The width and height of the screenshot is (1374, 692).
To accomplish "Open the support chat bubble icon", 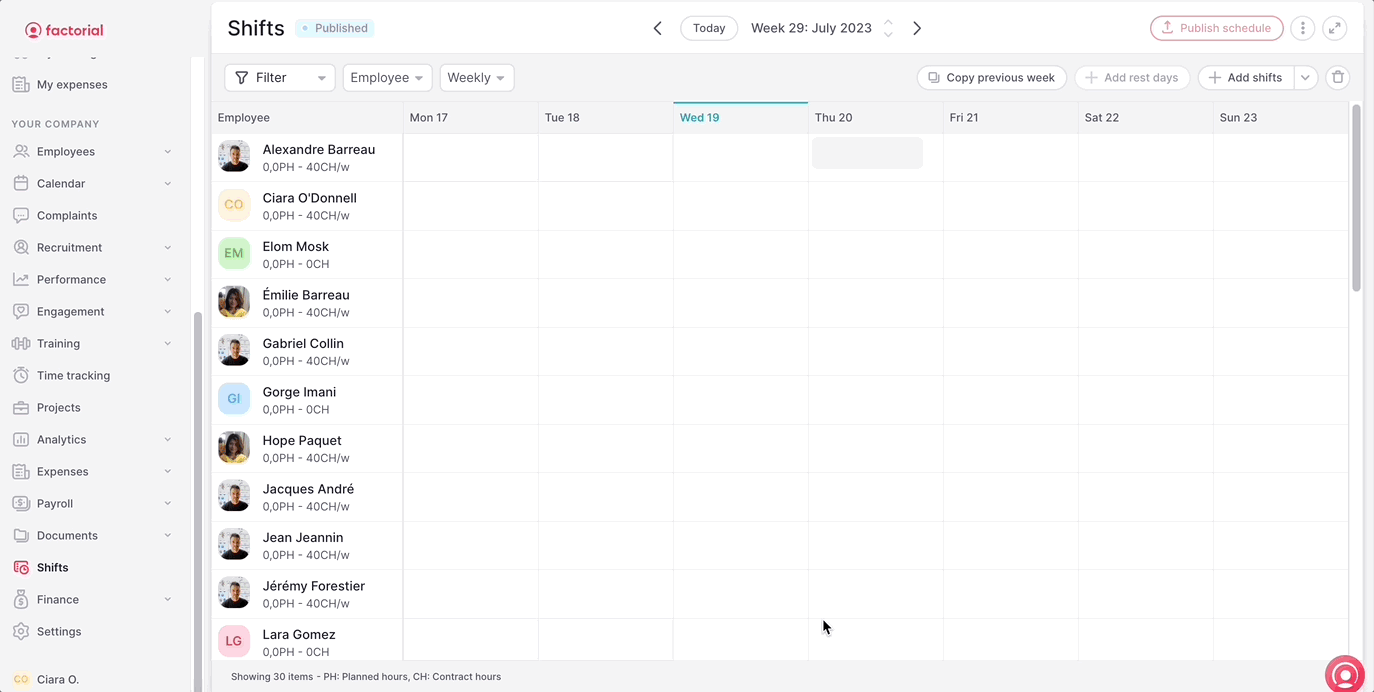I will tap(1346, 675).
